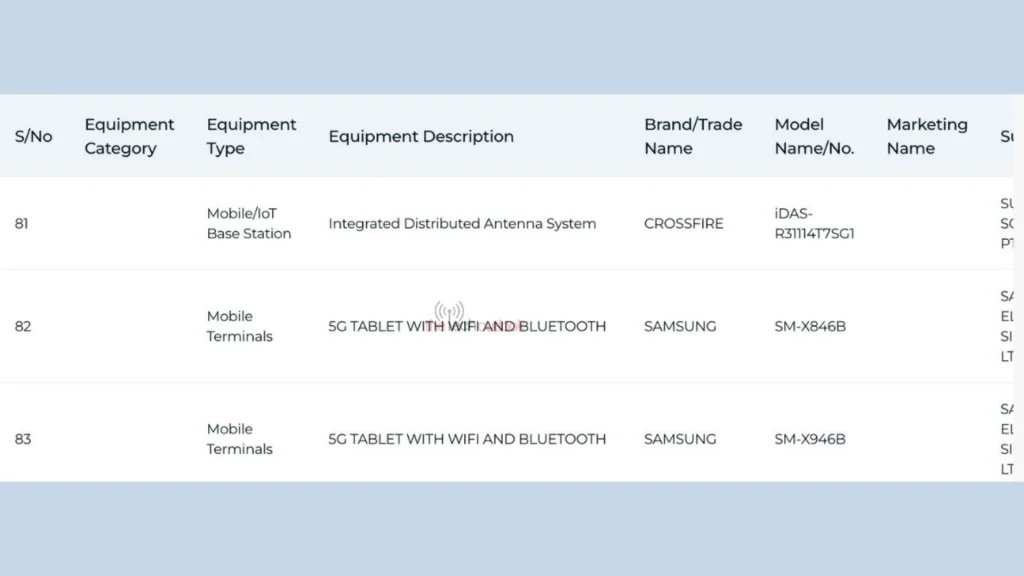
Task: Click the Equipment Description column header
Action: coord(421,136)
